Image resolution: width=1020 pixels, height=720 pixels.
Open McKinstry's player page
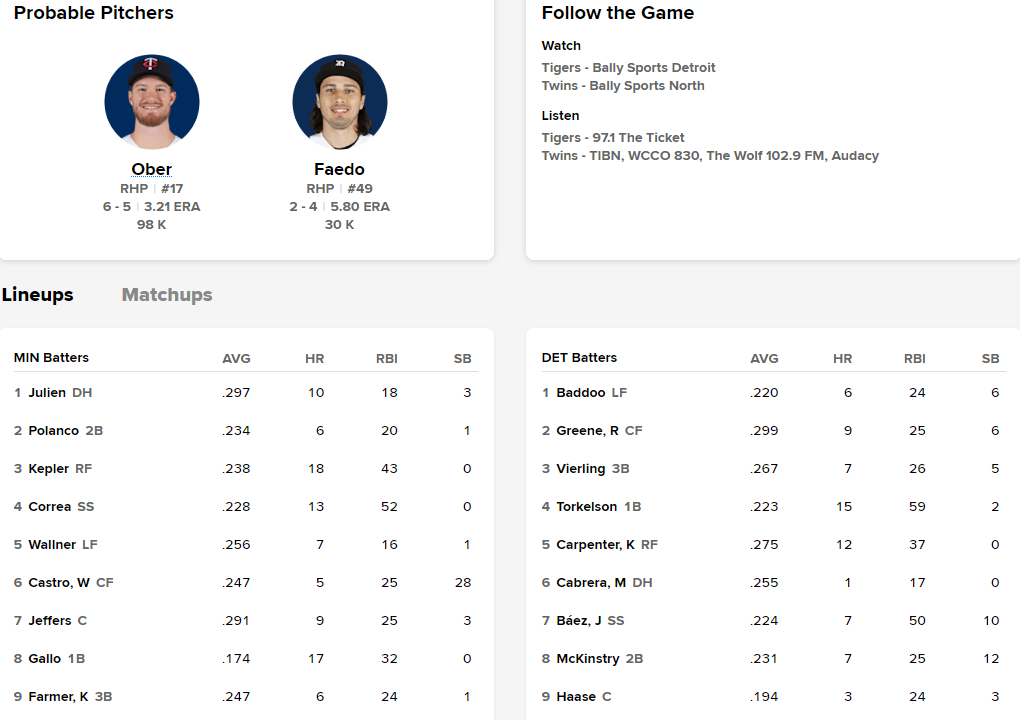pyautogui.click(x=586, y=659)
